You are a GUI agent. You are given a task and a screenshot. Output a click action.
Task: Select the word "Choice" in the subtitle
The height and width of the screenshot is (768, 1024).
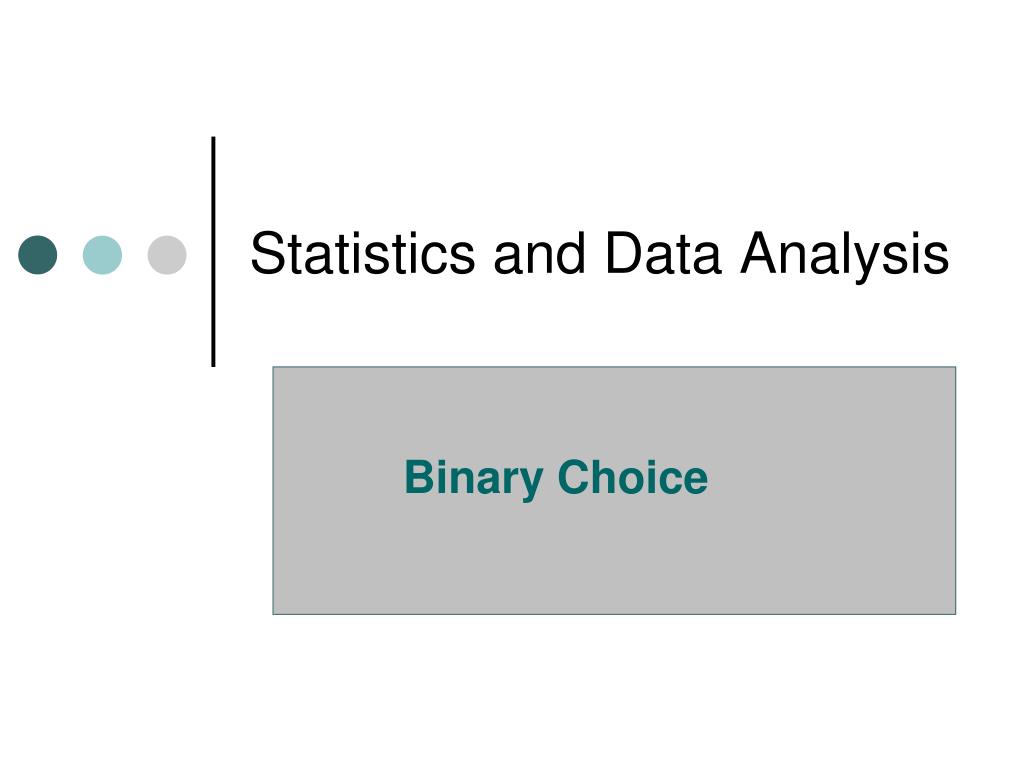pos(633,477)
